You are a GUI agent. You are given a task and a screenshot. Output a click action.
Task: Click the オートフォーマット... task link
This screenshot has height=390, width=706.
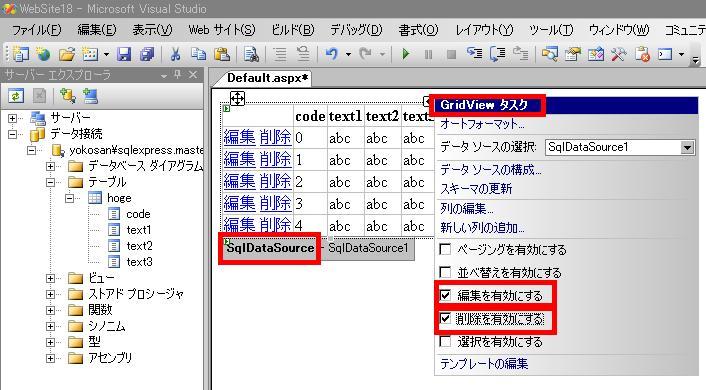point(482,124)
